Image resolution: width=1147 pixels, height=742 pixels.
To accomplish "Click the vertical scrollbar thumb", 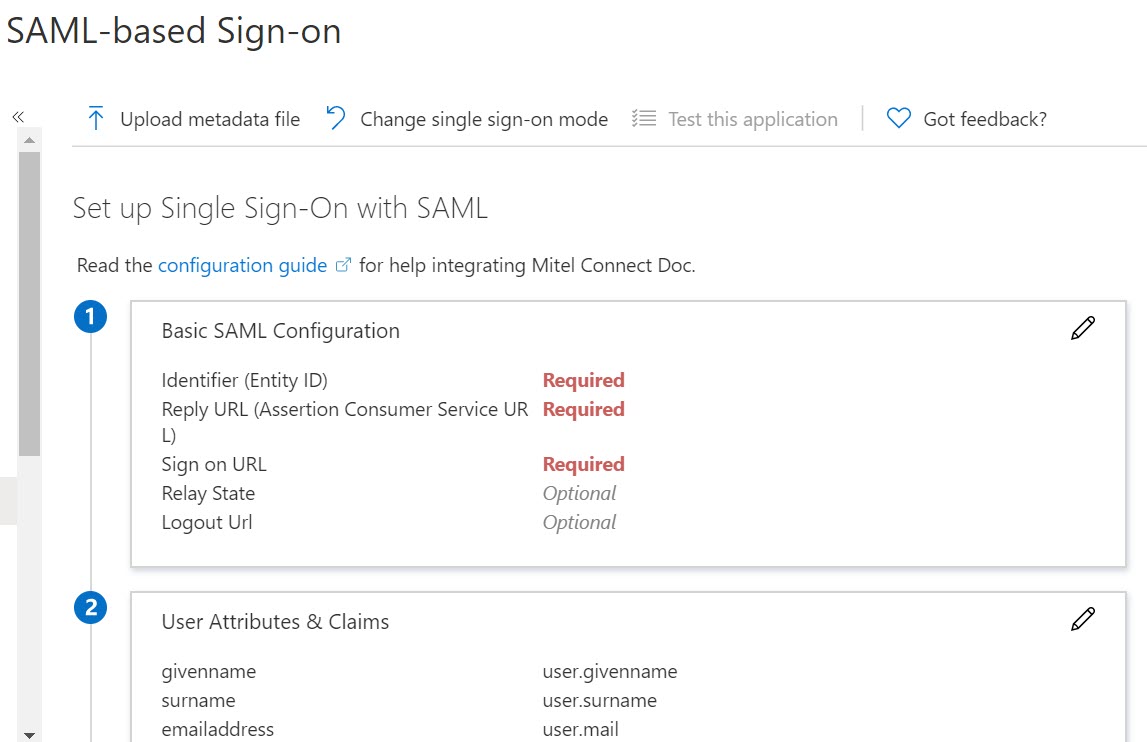I will click(29, 304).
